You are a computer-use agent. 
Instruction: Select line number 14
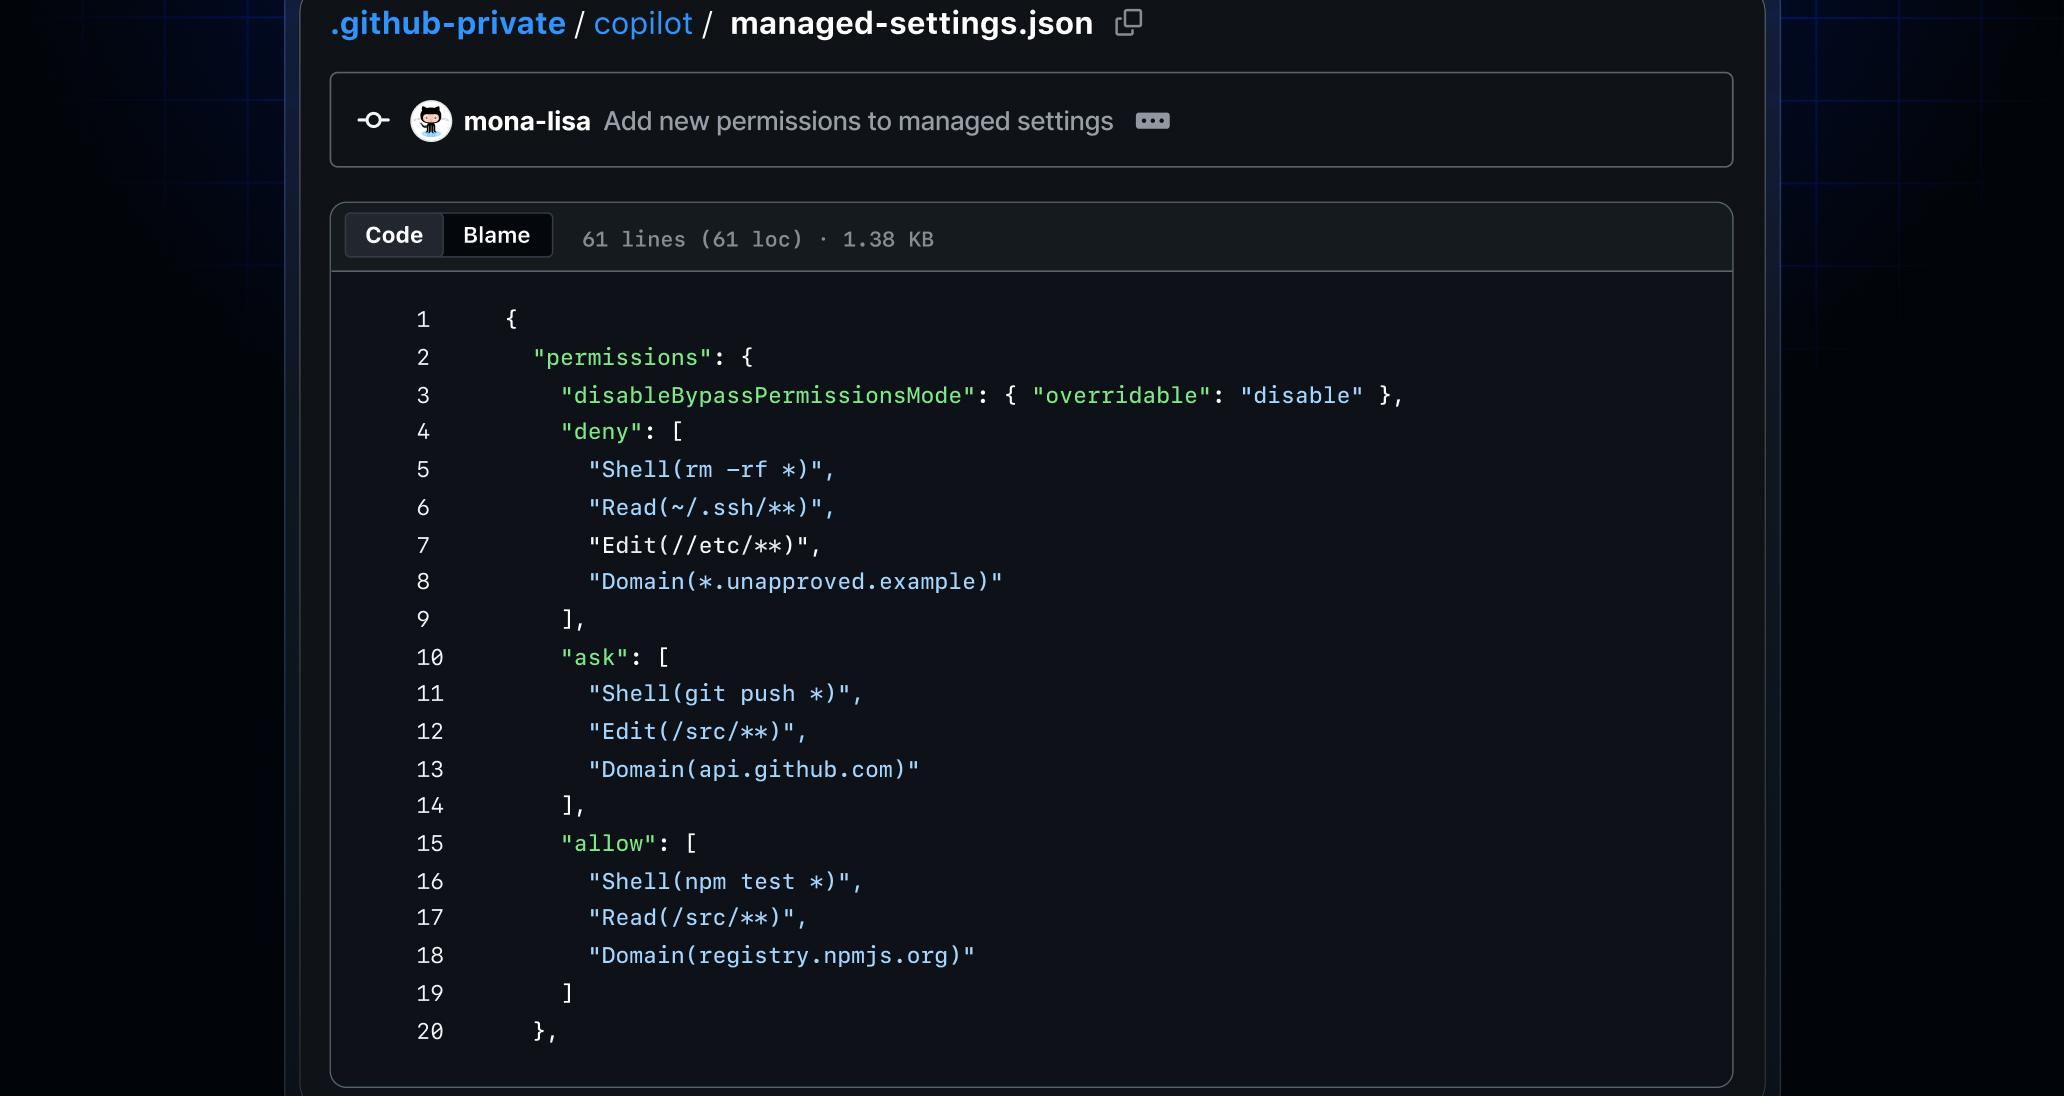coord(430,805)
